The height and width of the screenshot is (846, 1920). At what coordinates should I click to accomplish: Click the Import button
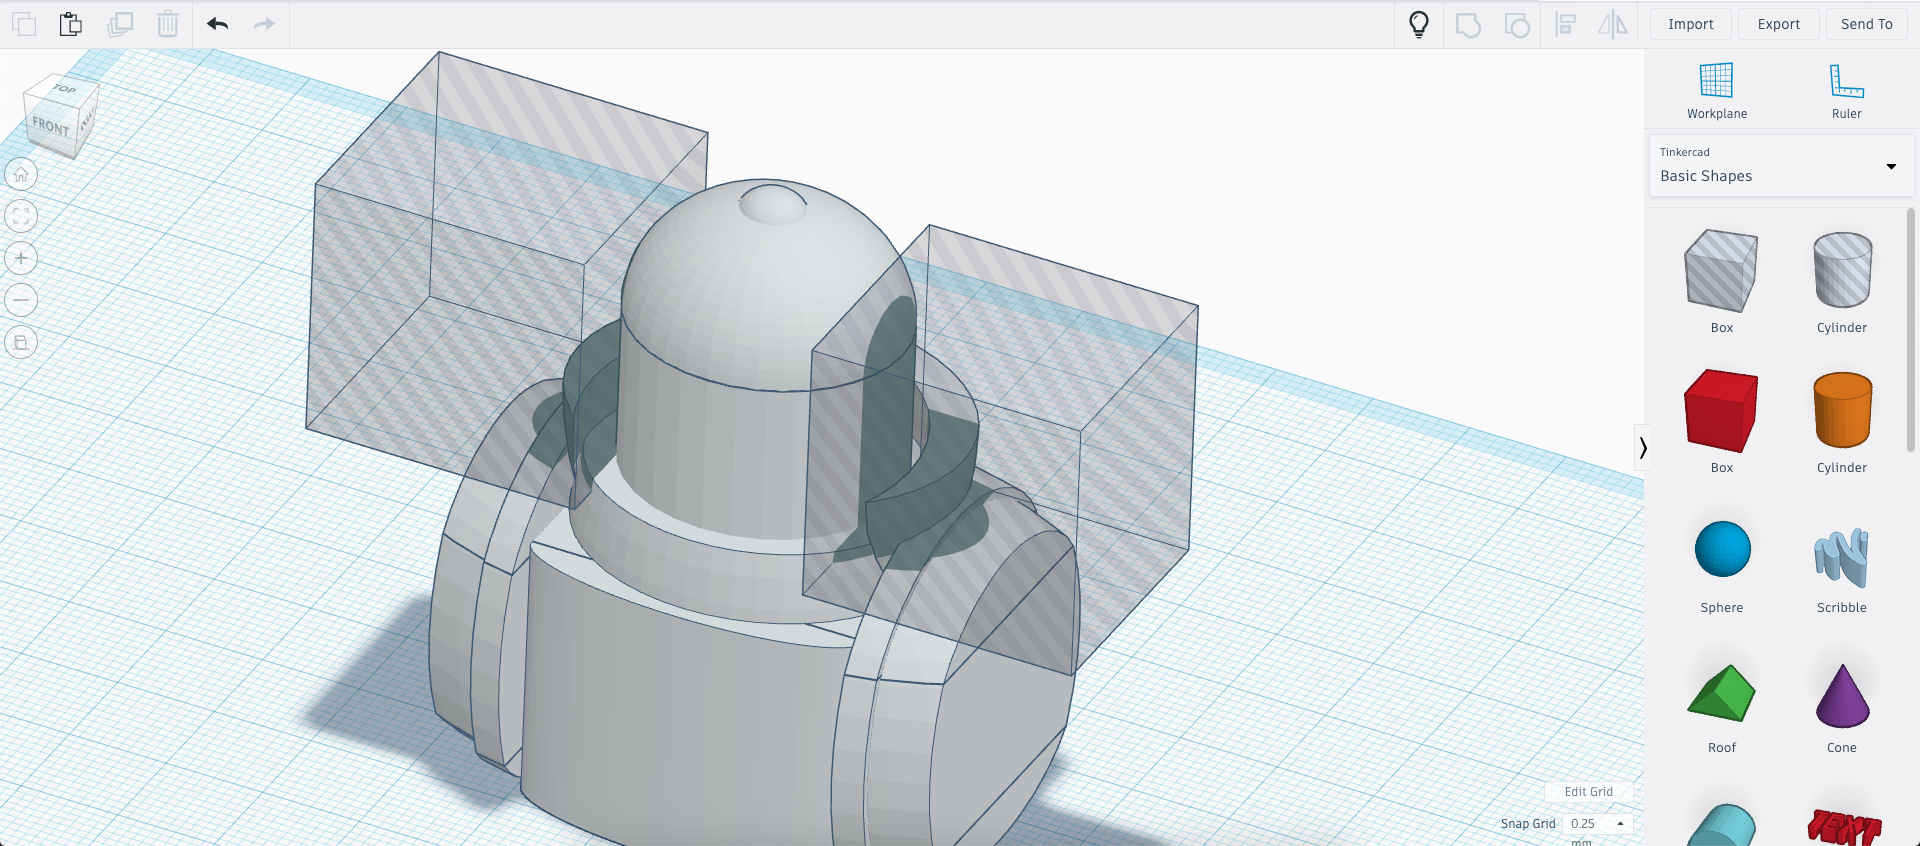1690,24
